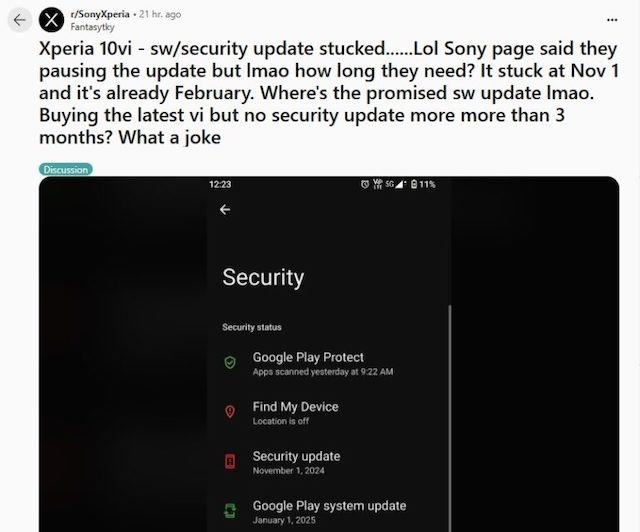
Task: Click the battery icon showing 11%
Action: click(414, 184)
